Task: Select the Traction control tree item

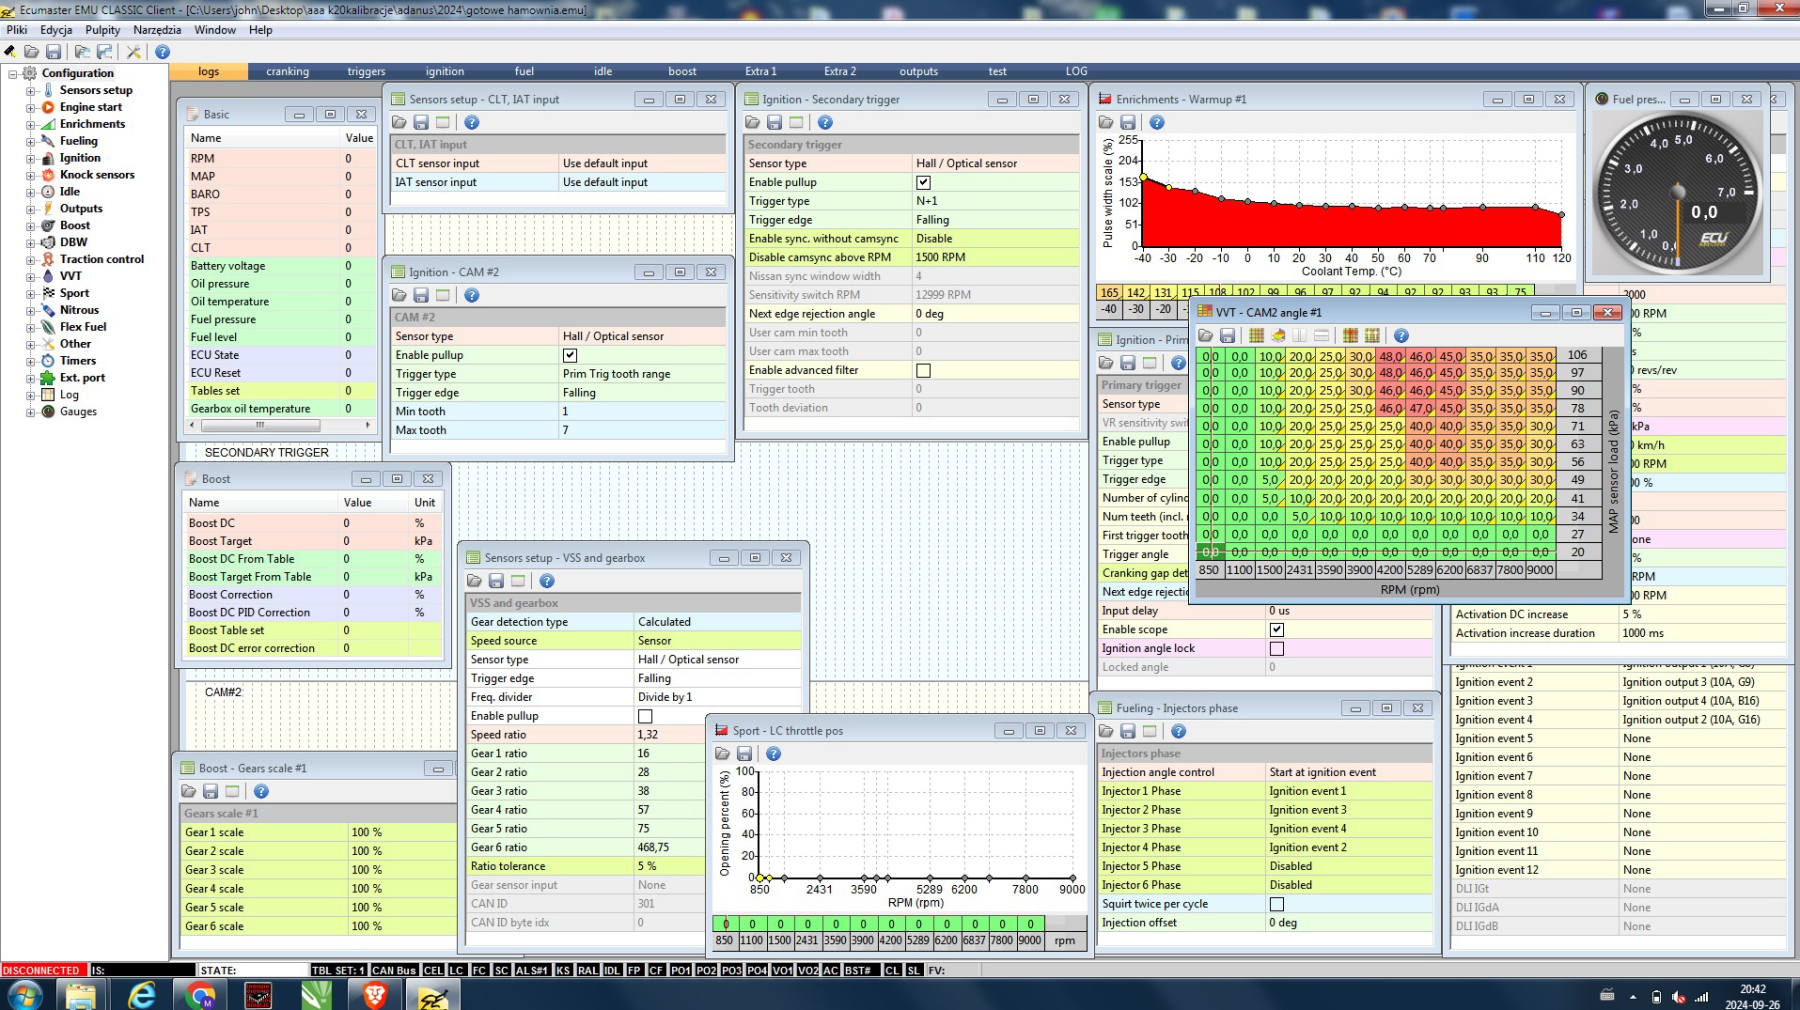Action: [101, 259]
